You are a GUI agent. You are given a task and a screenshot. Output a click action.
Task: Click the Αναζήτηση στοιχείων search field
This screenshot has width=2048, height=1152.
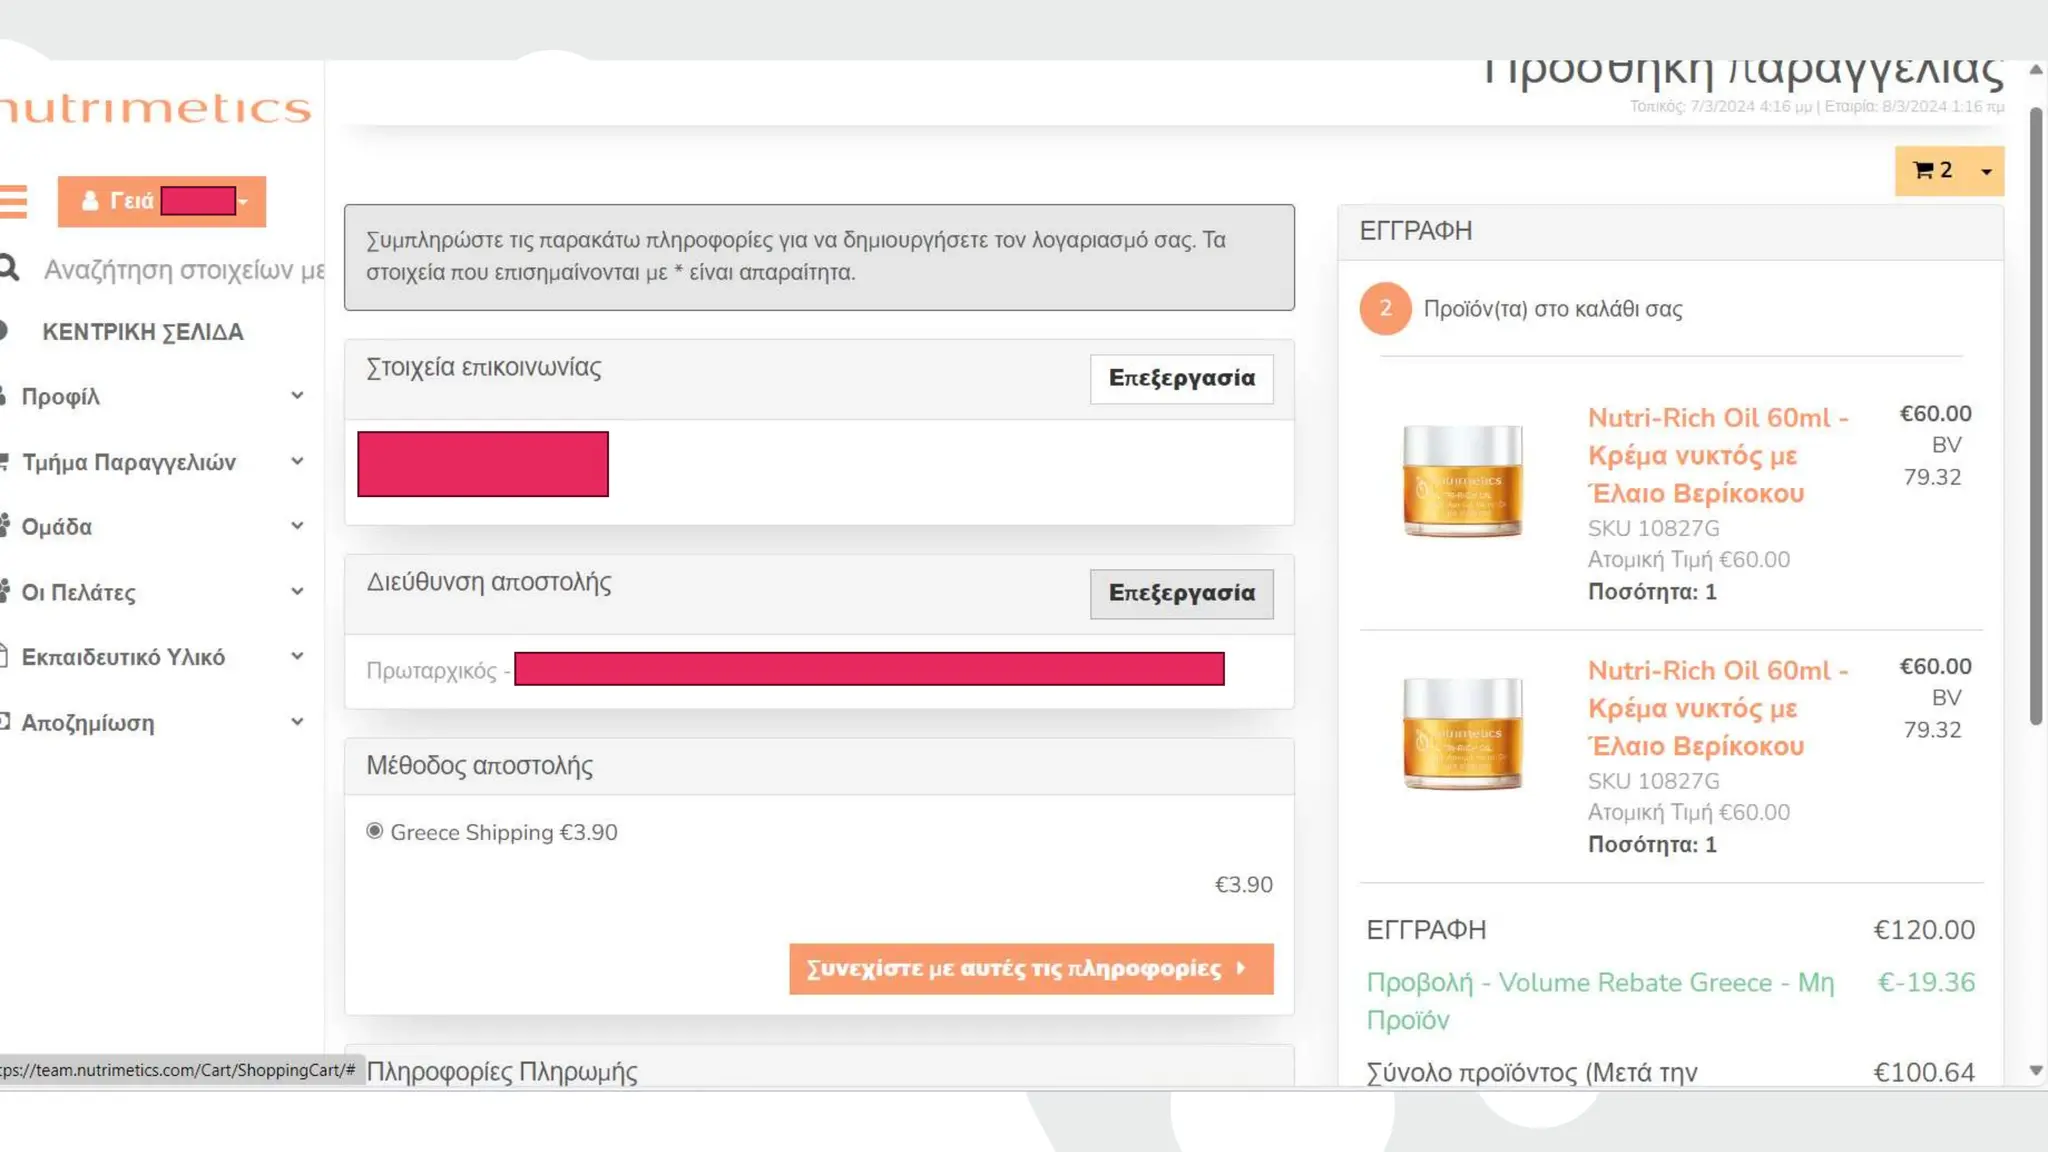click(184, 270)
